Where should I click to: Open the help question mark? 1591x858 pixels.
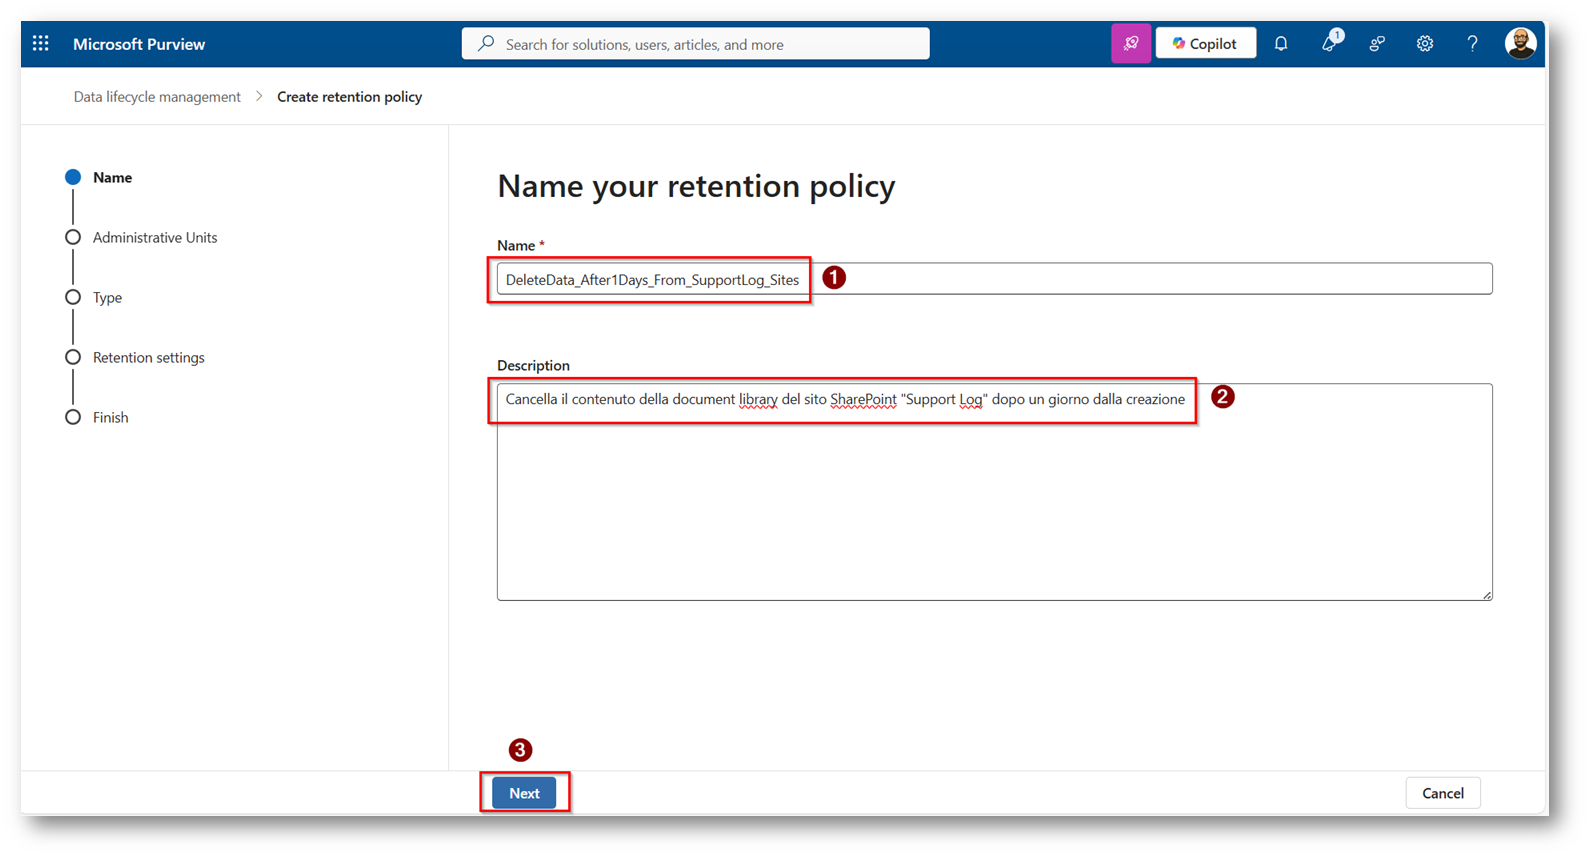pos(1472,44)
